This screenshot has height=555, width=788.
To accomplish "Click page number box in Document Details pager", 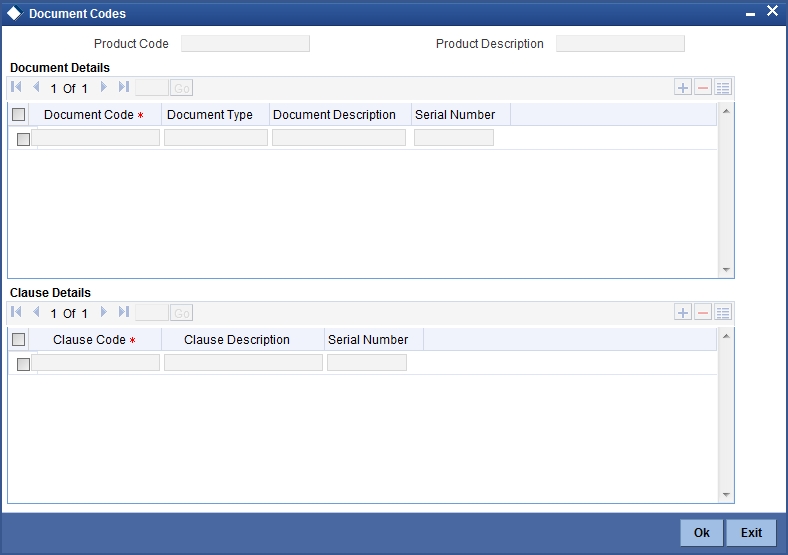I will tap(152, 87).
